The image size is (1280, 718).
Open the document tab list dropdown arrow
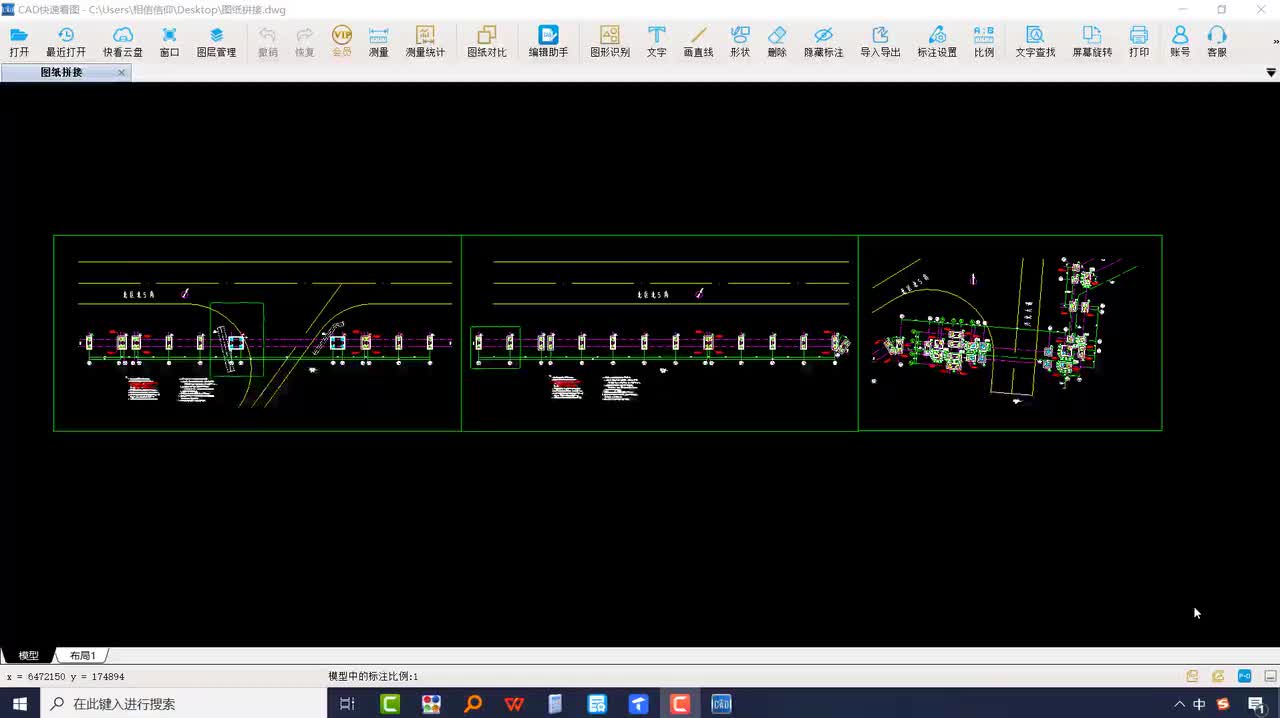coord(1271,73)
